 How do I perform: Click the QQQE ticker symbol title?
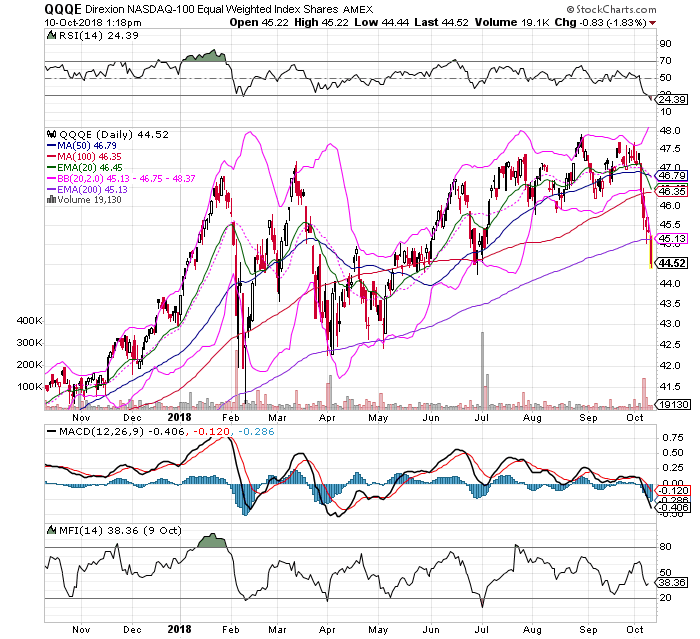pos(63,9)
